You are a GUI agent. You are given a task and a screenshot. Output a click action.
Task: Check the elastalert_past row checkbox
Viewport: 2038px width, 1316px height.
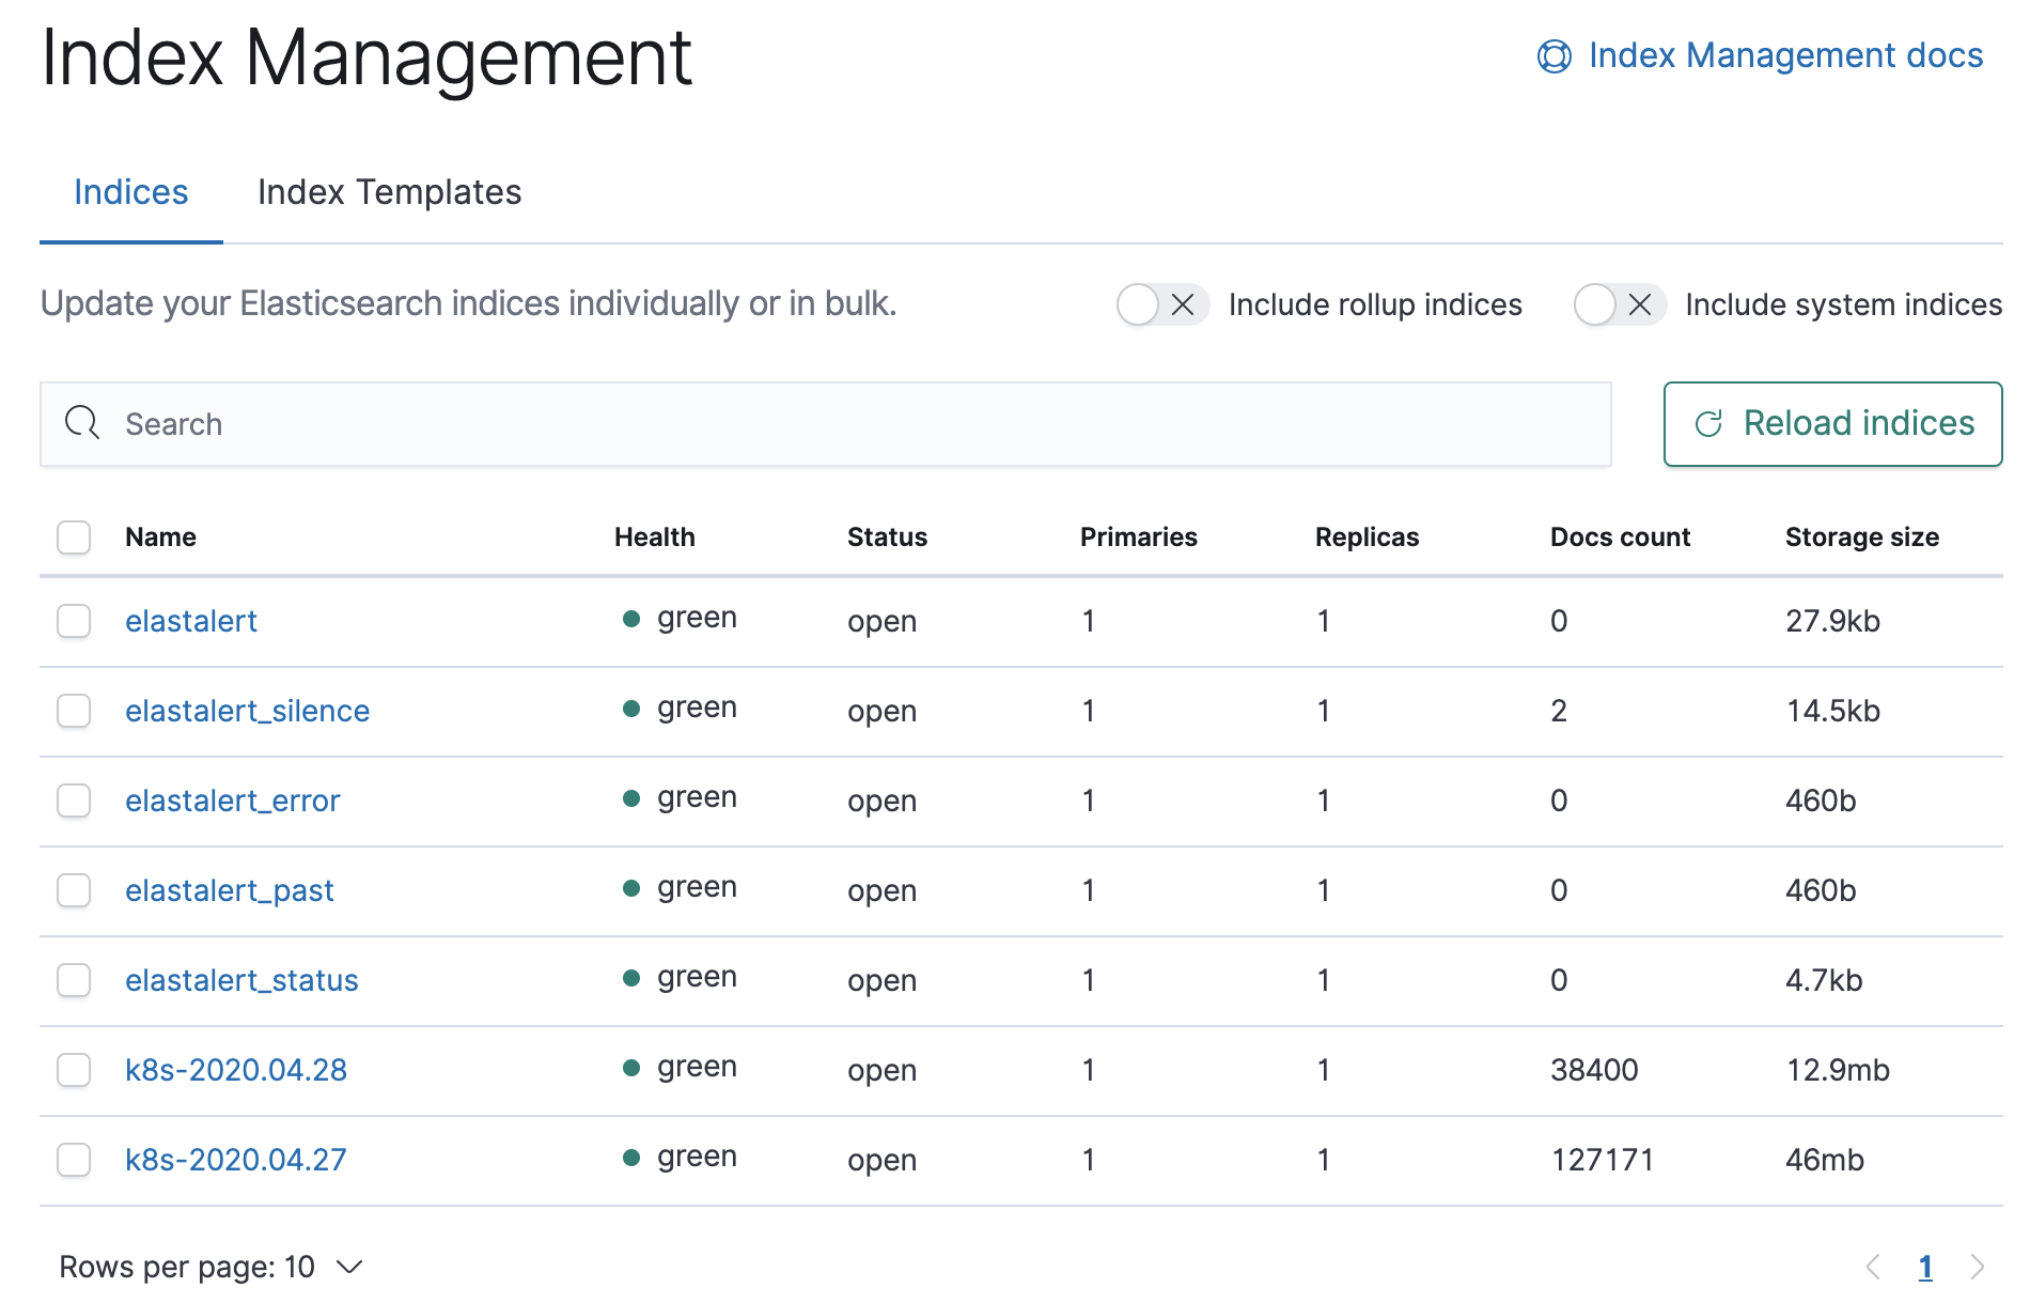click(74, 889)
